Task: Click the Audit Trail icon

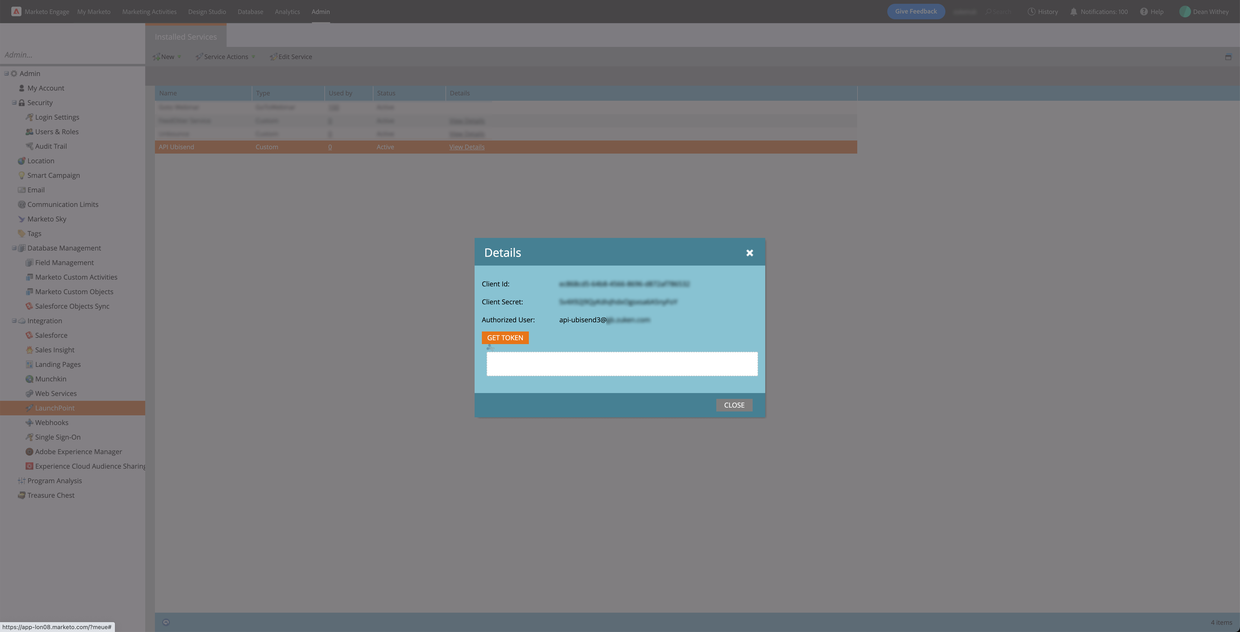Action: (x=29, y=146)
